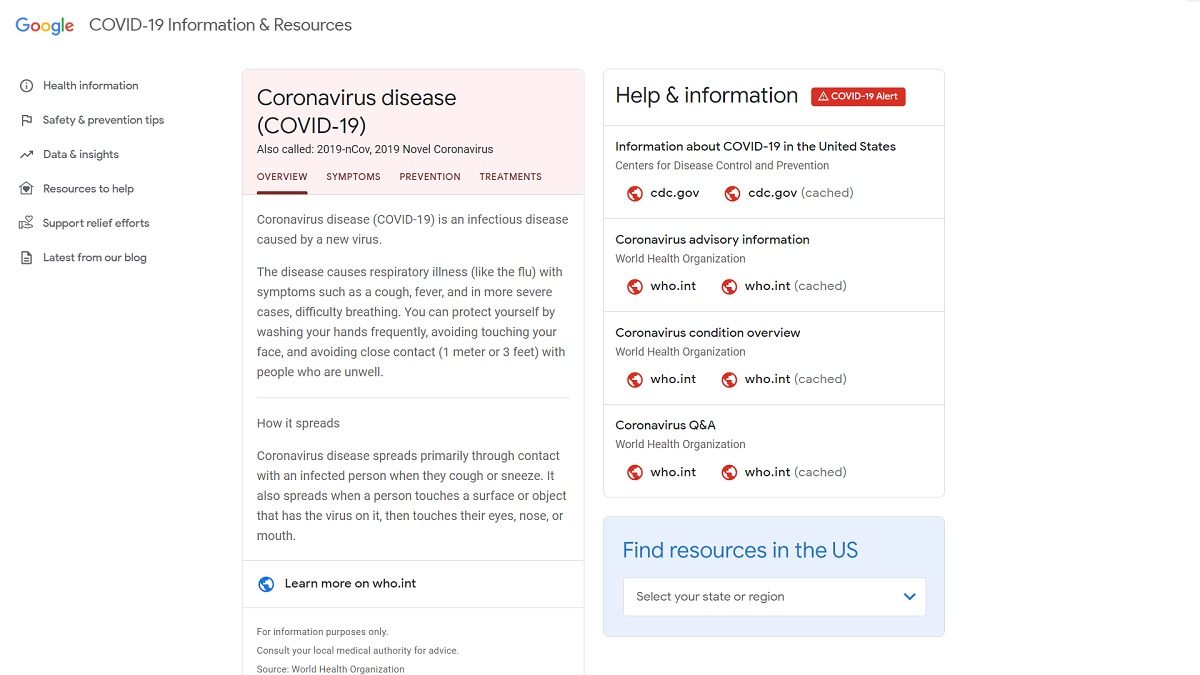The image size is (1200, 675).
Task: Open the TREATMENTS tab
Action: click(510, 176)
